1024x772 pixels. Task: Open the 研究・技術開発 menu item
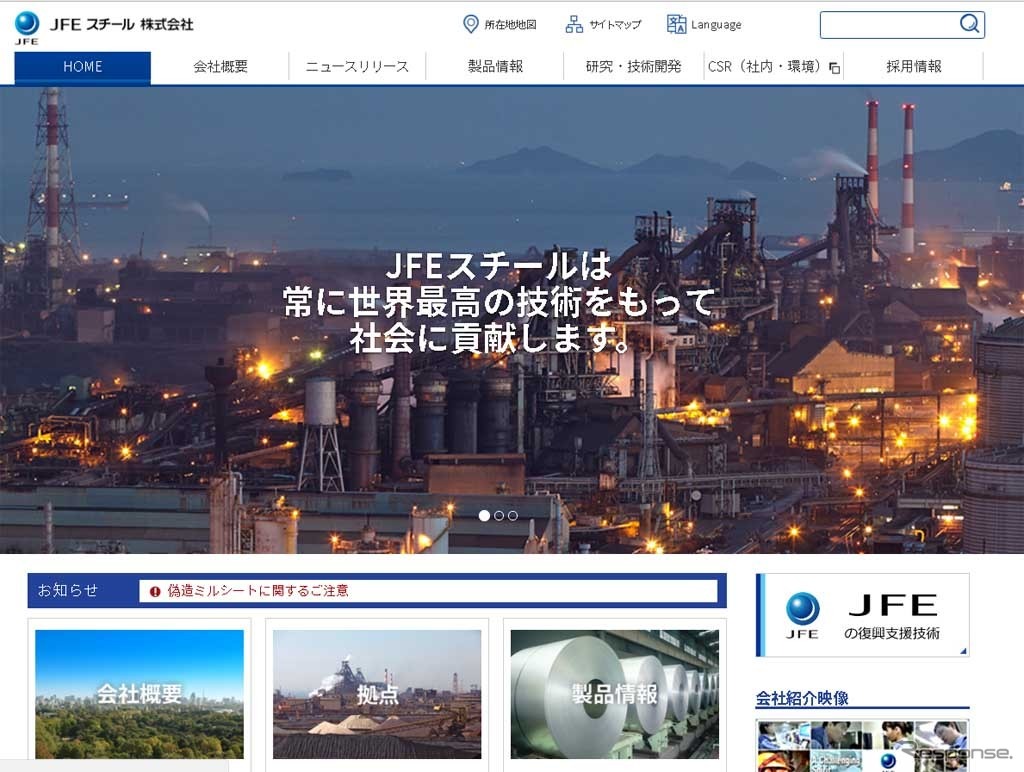(x=633, y=67)
